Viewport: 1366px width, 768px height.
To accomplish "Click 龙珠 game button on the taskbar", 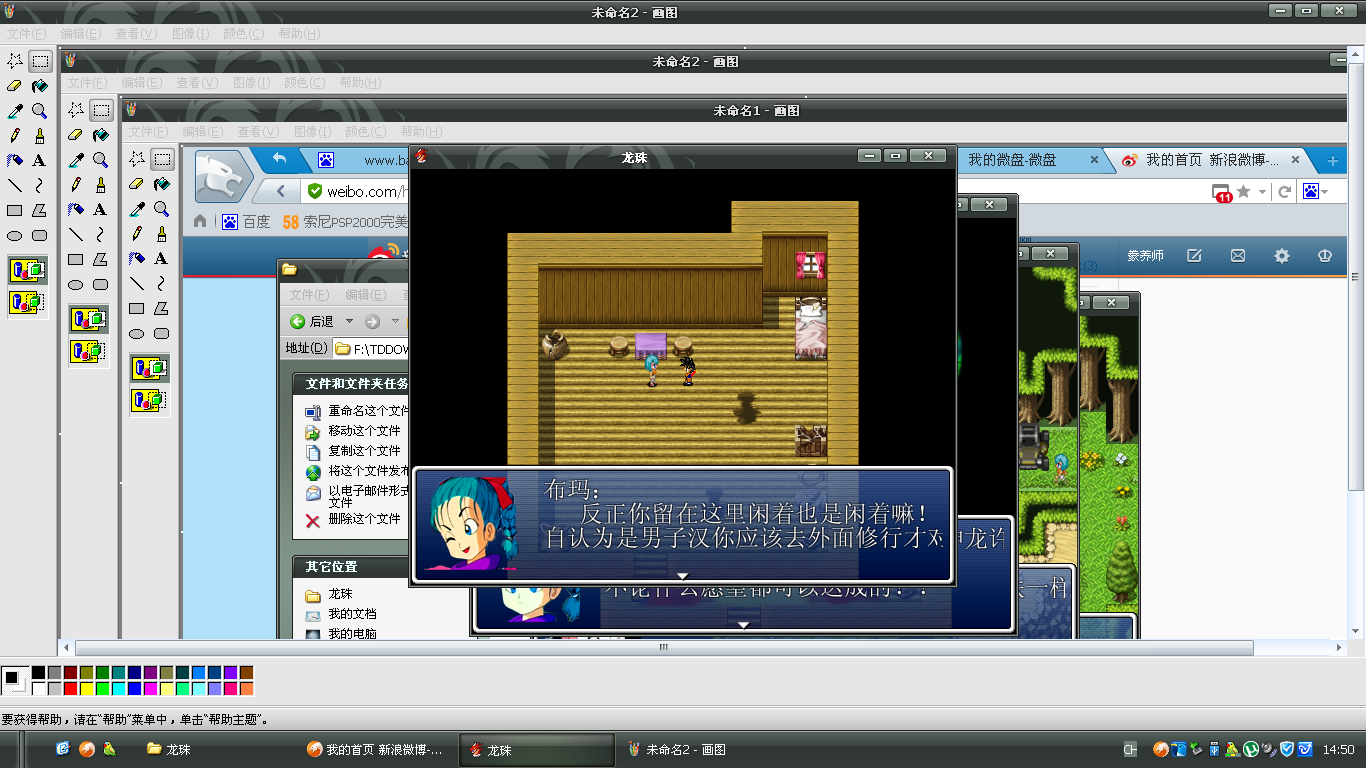I will [x=537, y=749].
